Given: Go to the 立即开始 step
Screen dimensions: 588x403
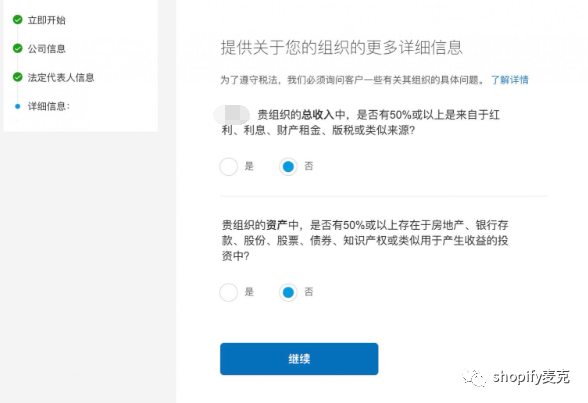Looking at the screenshot, I should point(46,20).
